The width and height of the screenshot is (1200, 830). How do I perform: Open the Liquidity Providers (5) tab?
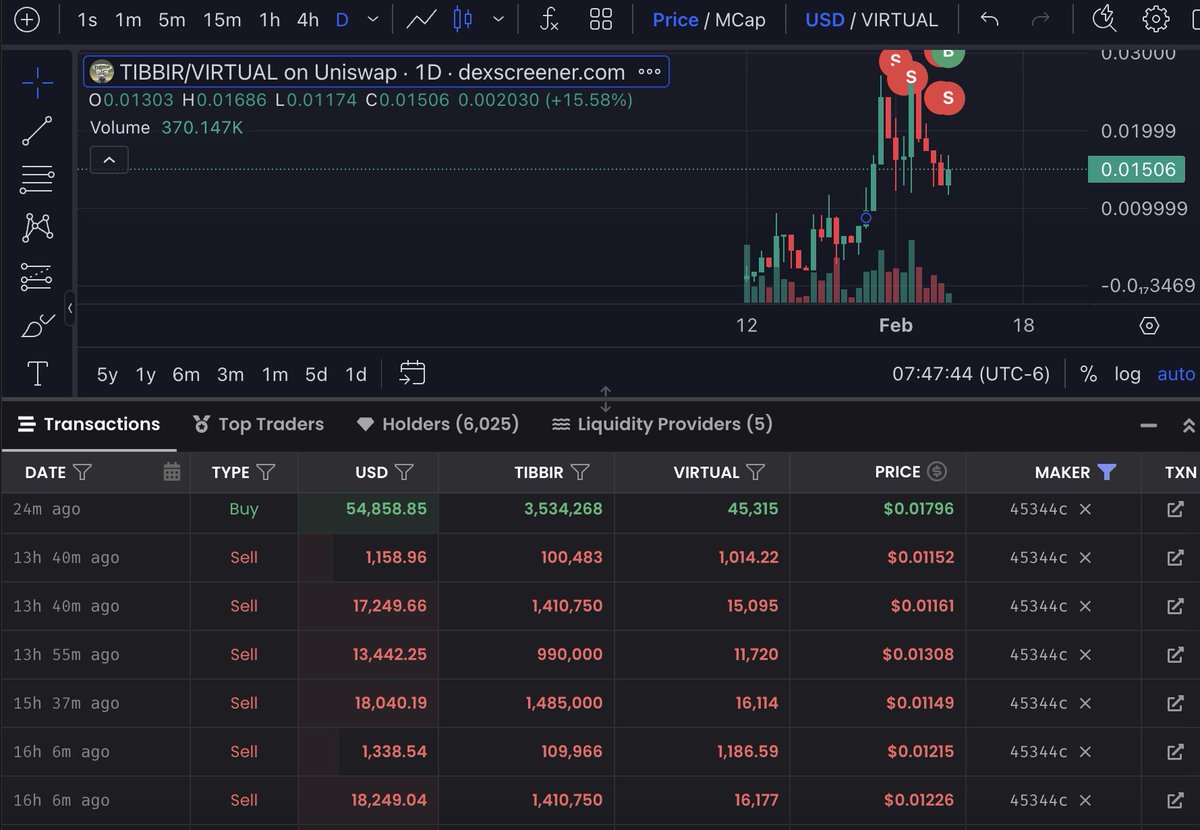pyautogui.click(x=662, y=424)
